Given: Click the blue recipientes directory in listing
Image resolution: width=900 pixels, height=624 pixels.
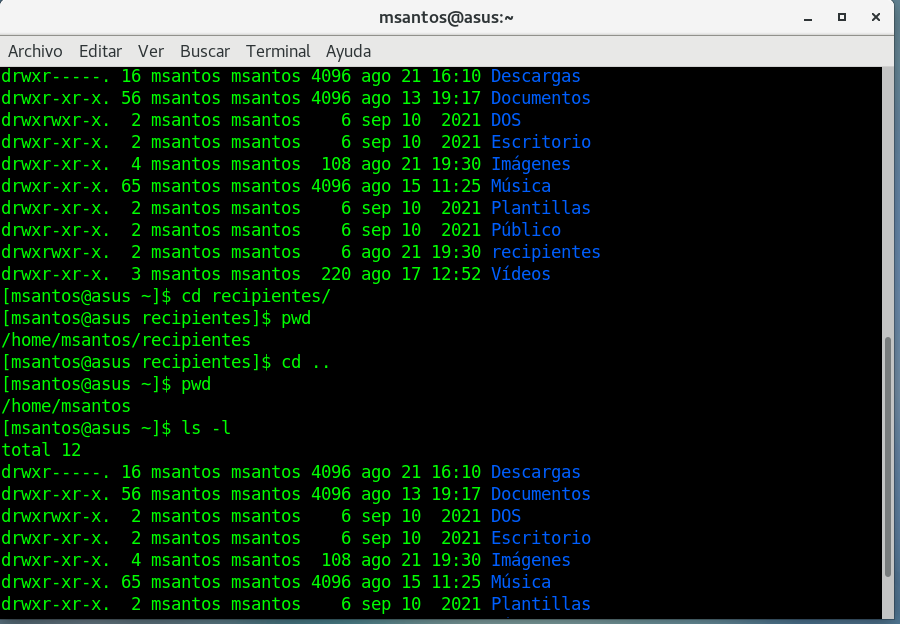Looking at the screenshot, I should tap(545, 252).
